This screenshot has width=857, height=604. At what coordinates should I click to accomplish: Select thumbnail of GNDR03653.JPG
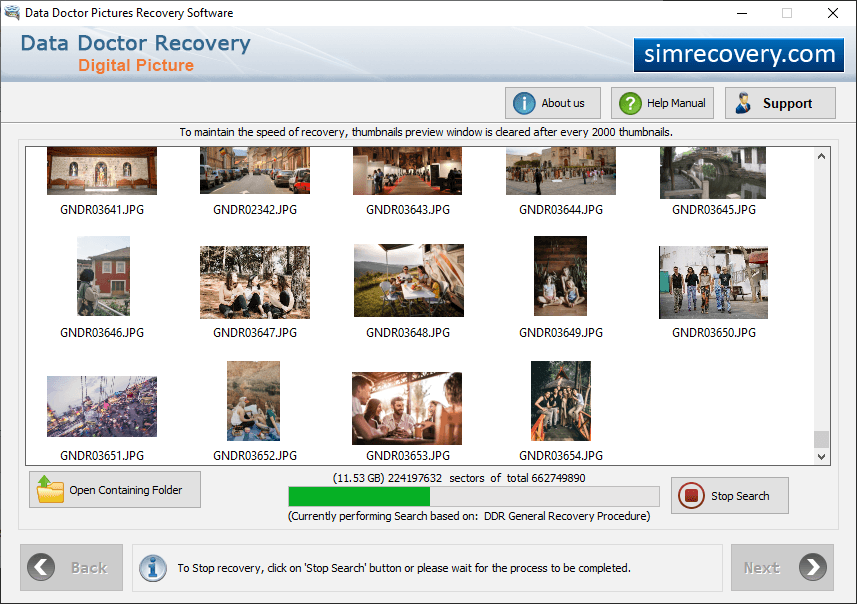[407, 408]
